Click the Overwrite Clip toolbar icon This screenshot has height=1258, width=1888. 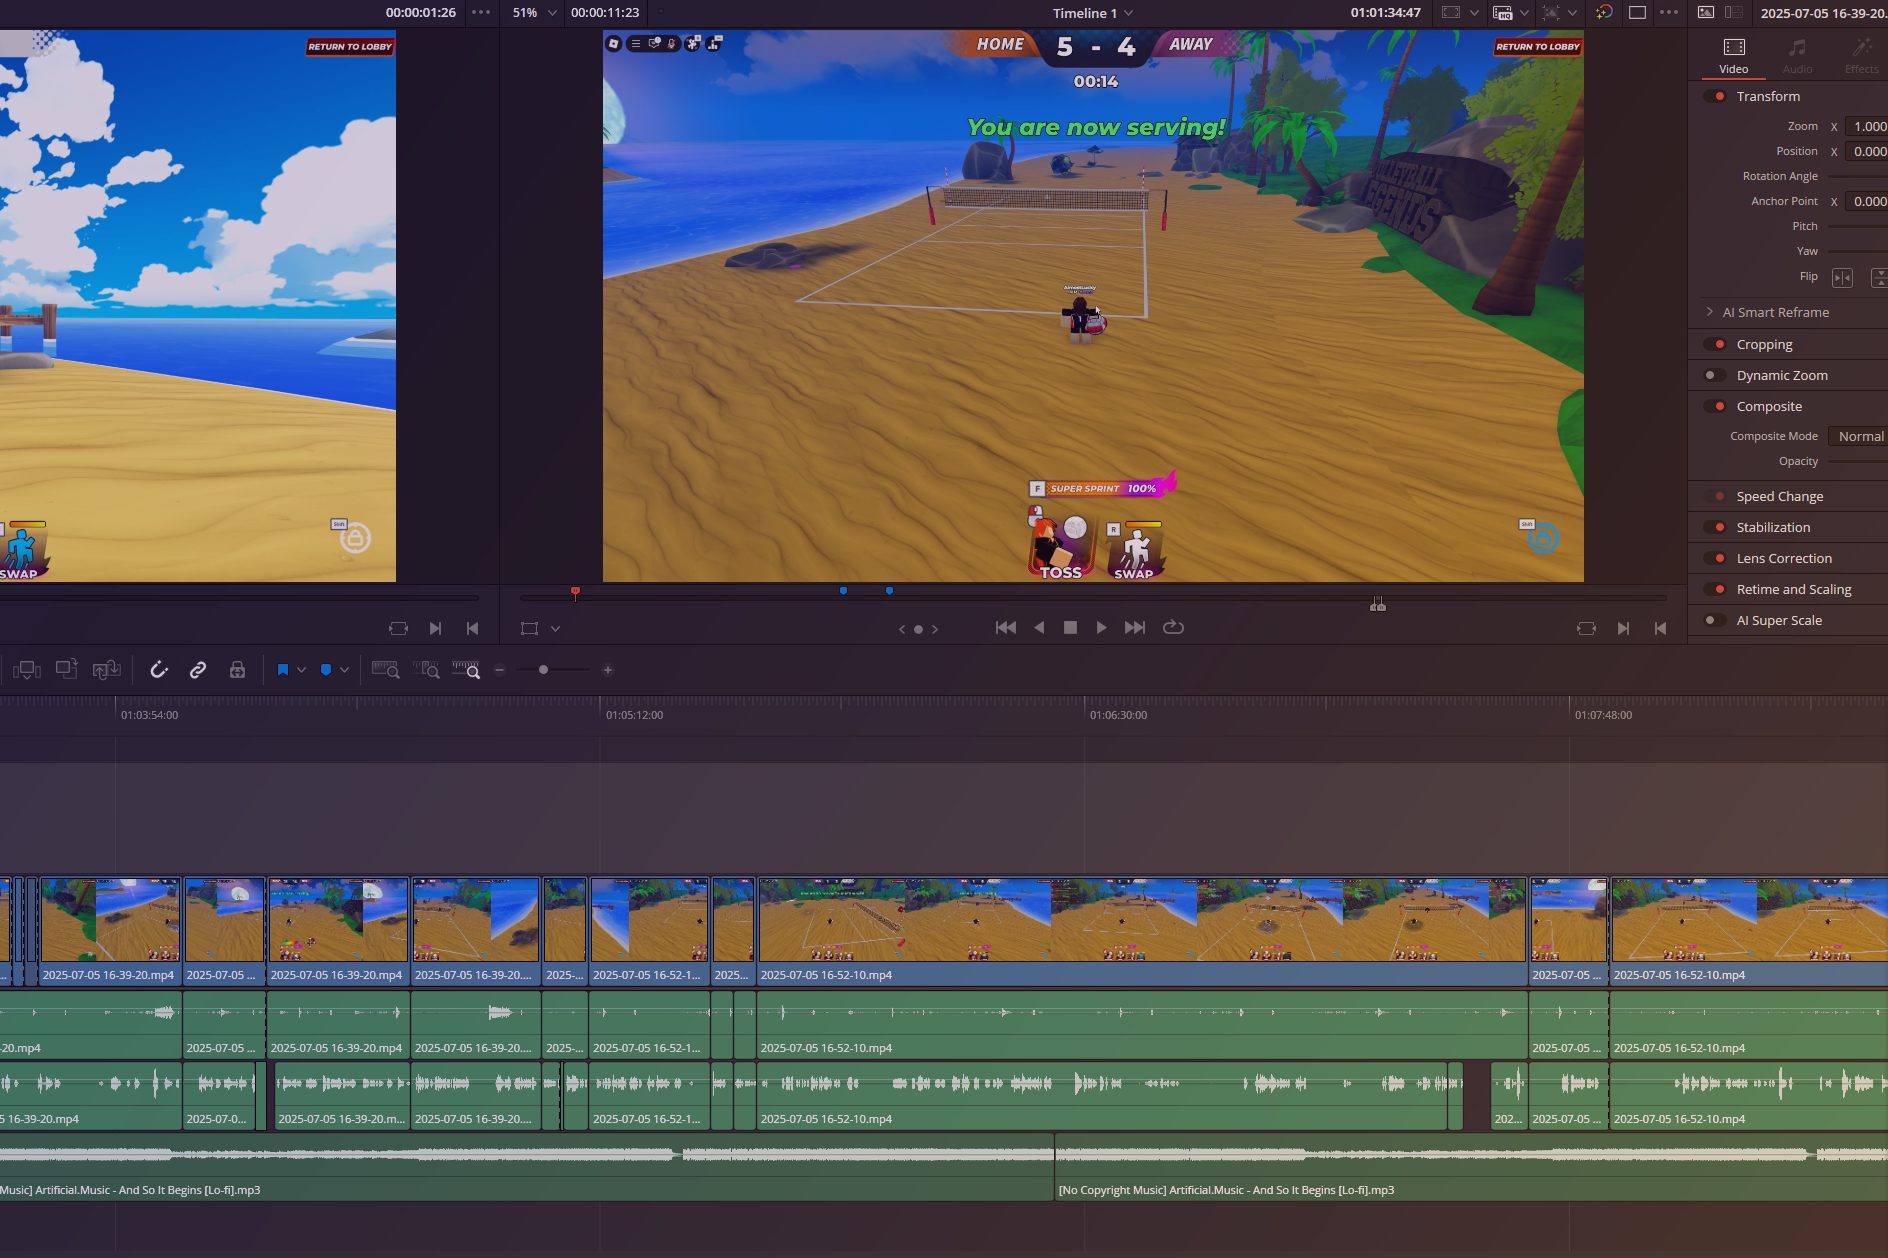pos(67,670)
